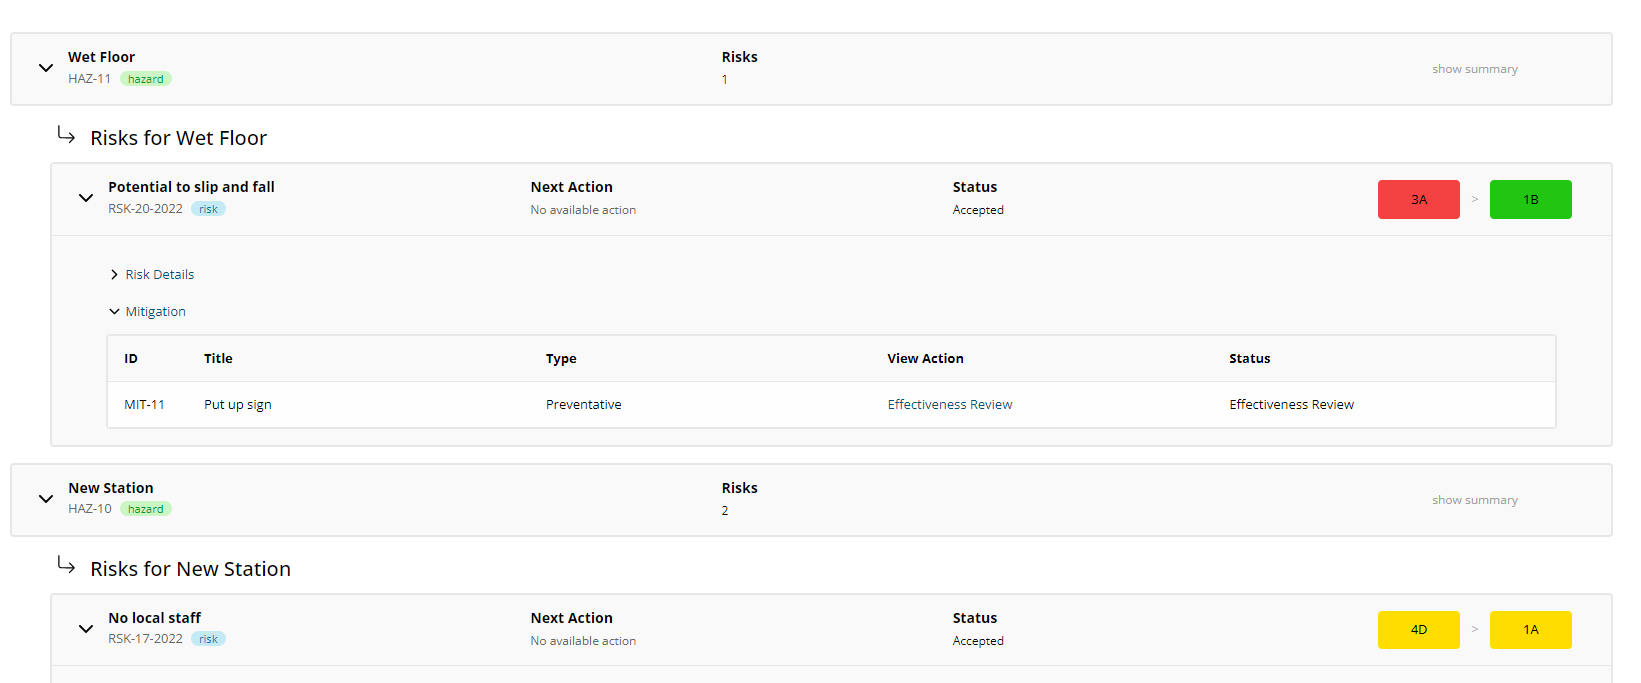Click the arrow between 4D and 1A ratings
Viewport: 1641px width, 683px height.
coord(1475,630)
